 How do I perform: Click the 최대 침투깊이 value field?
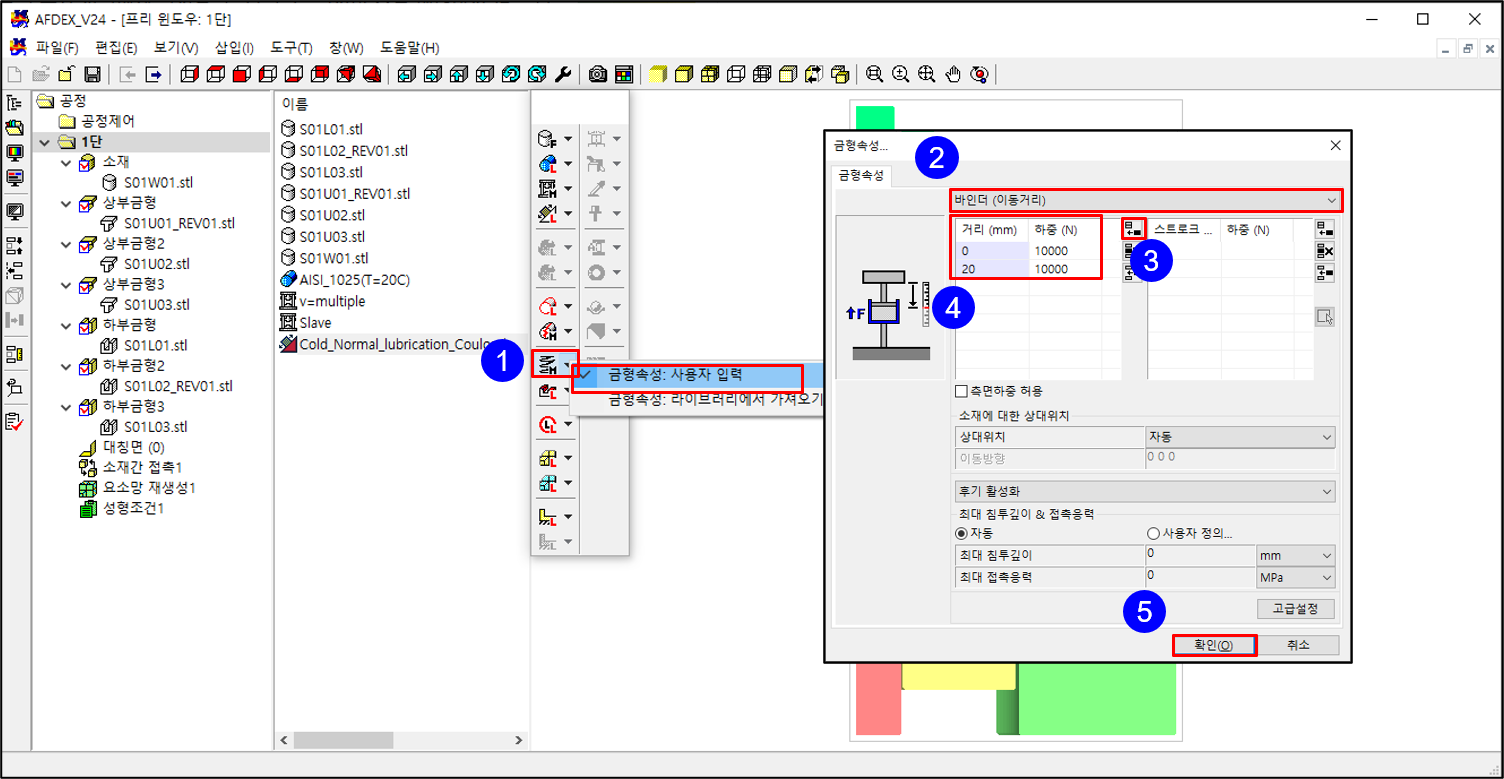click(1200, 555)
